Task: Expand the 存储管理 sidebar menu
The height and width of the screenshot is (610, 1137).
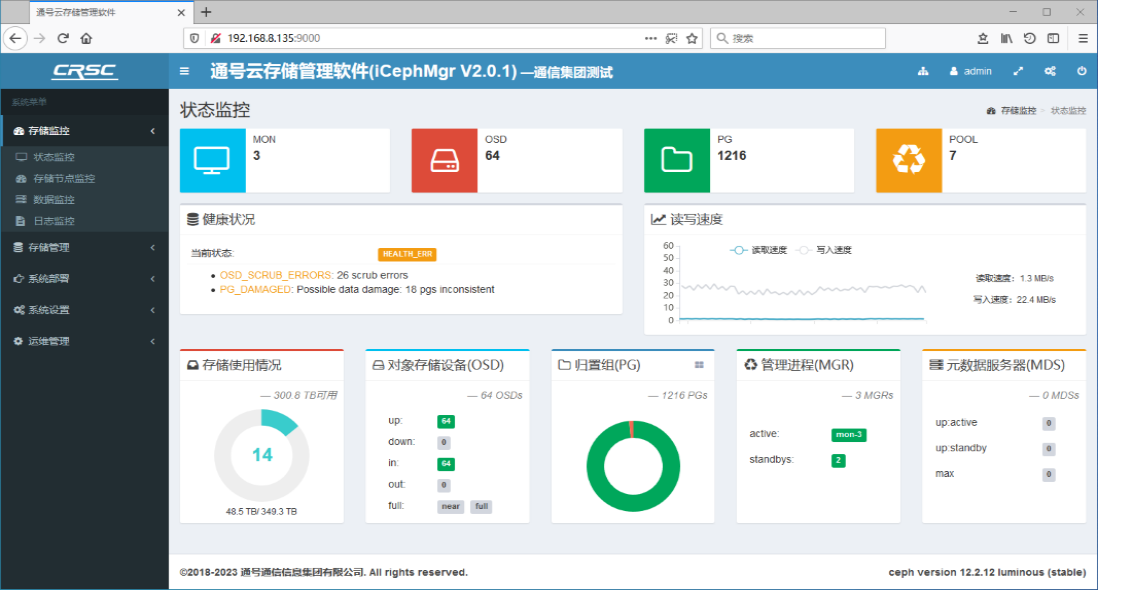Action: pyautogui.click(x=84, y=247)
